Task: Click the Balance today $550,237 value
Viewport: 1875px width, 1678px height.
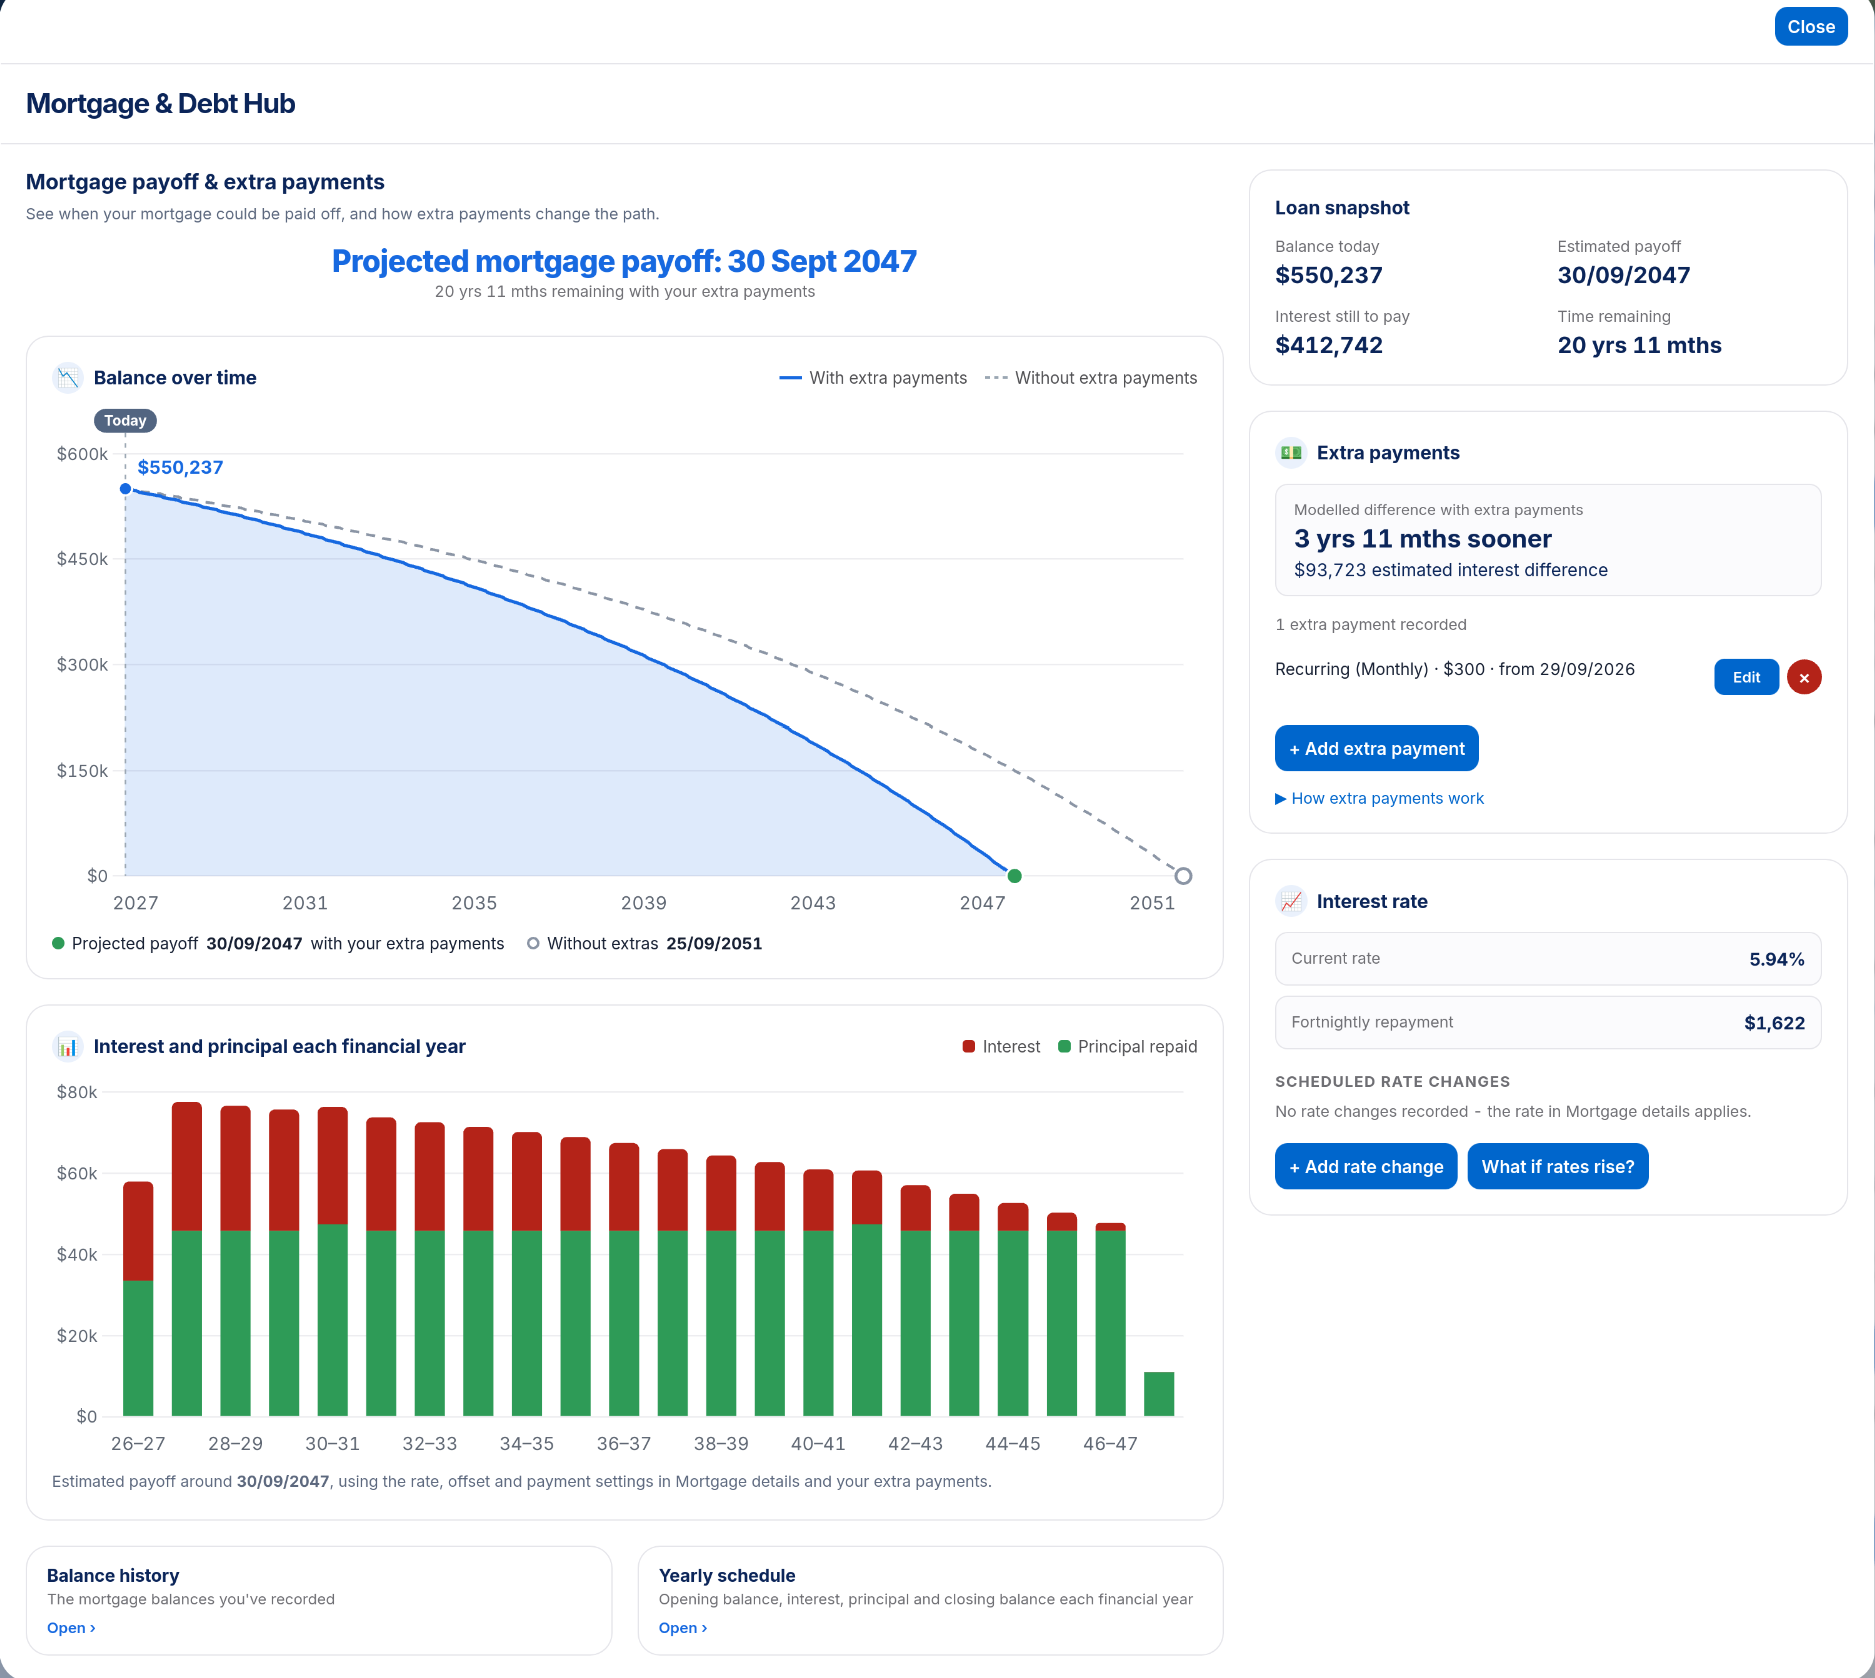Action: click(1328, 275)
